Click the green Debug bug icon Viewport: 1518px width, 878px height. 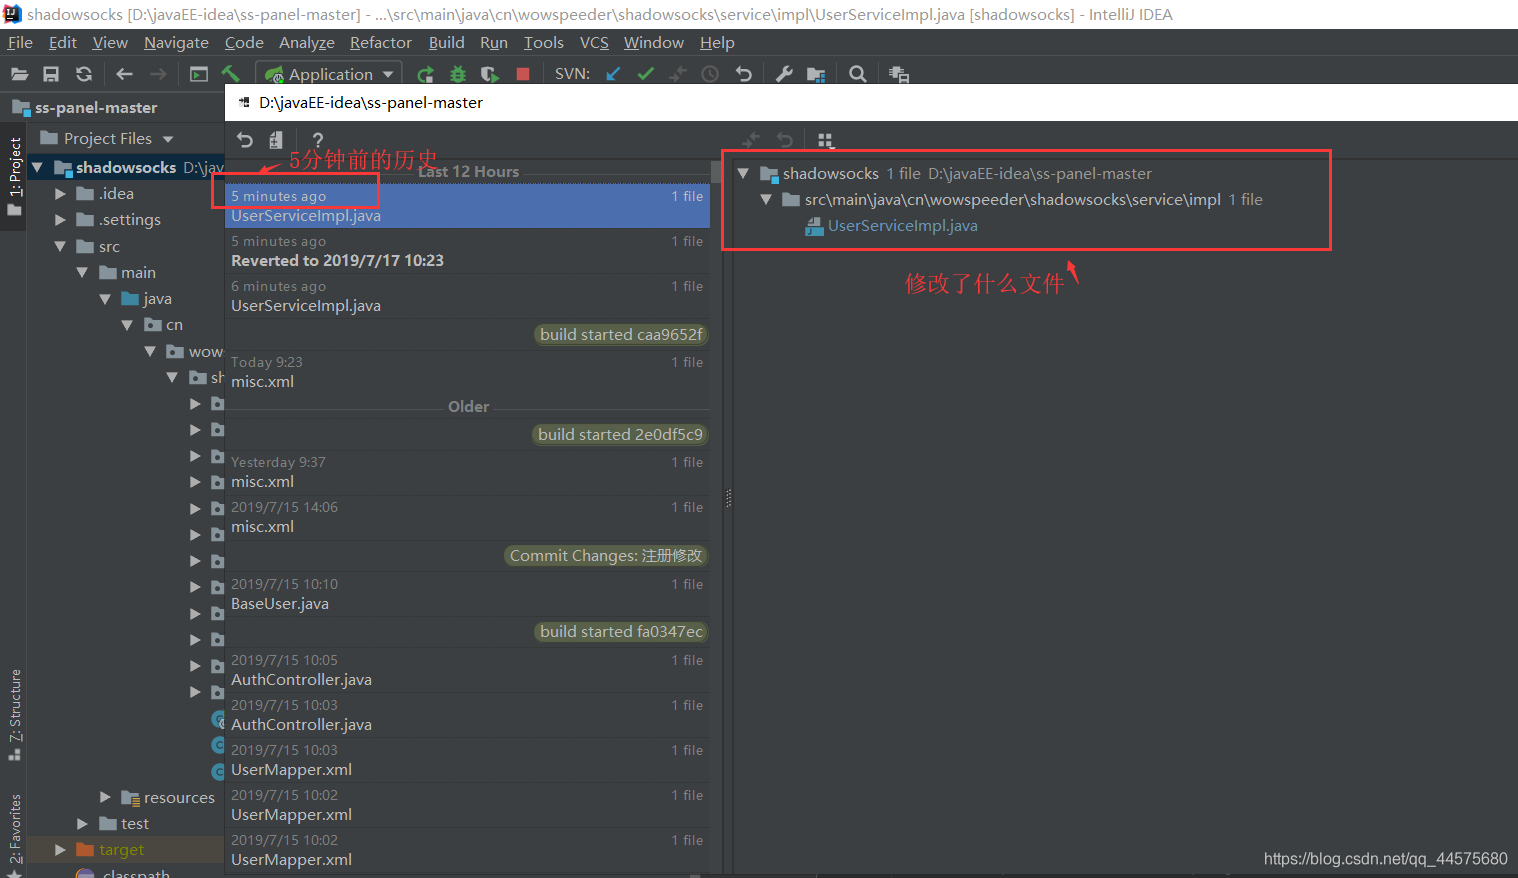(x=458, y=74)
